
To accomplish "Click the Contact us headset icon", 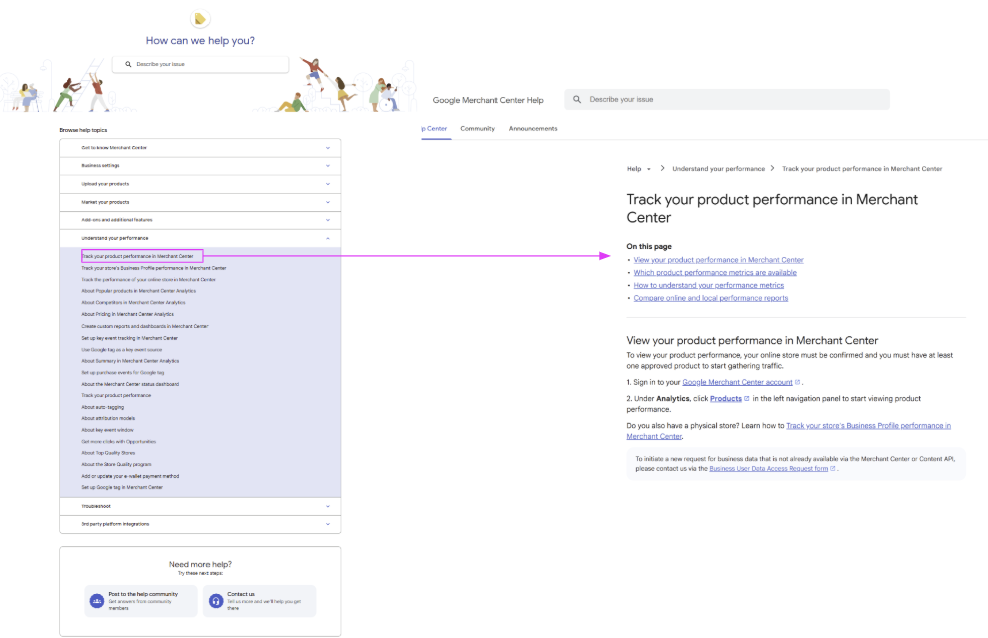I will [216, 601].
